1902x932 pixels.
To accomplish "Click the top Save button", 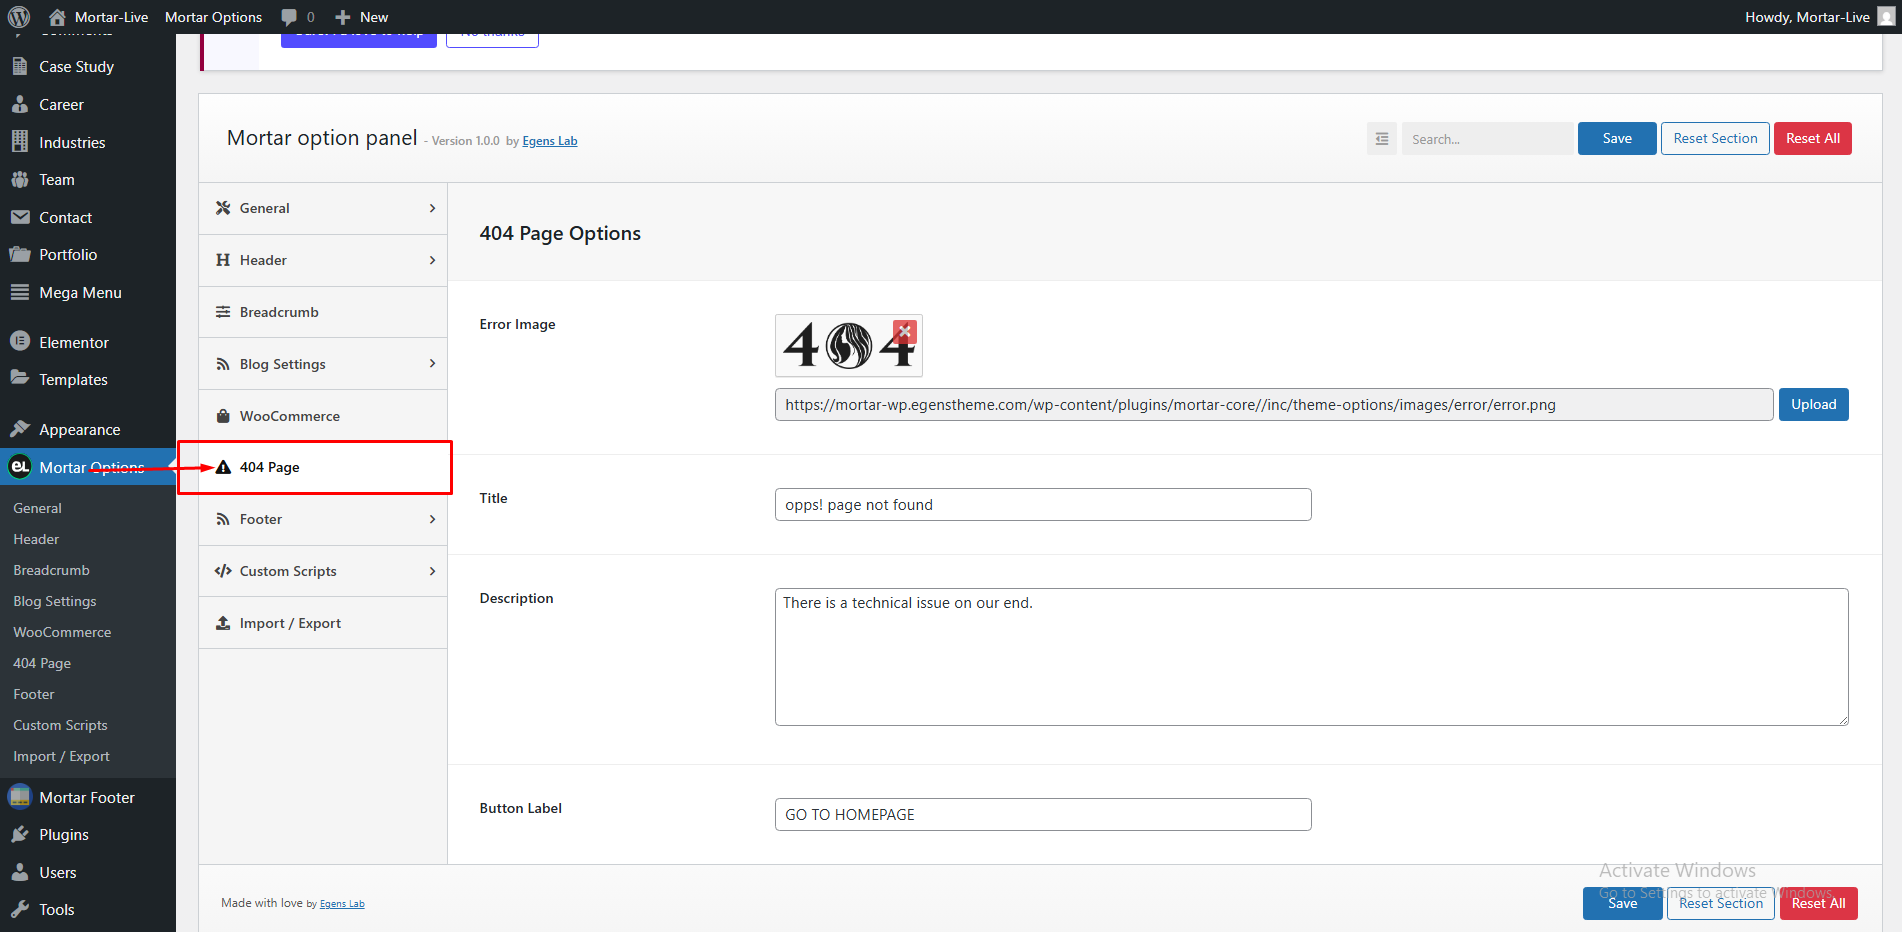I will pos(1617,139).
